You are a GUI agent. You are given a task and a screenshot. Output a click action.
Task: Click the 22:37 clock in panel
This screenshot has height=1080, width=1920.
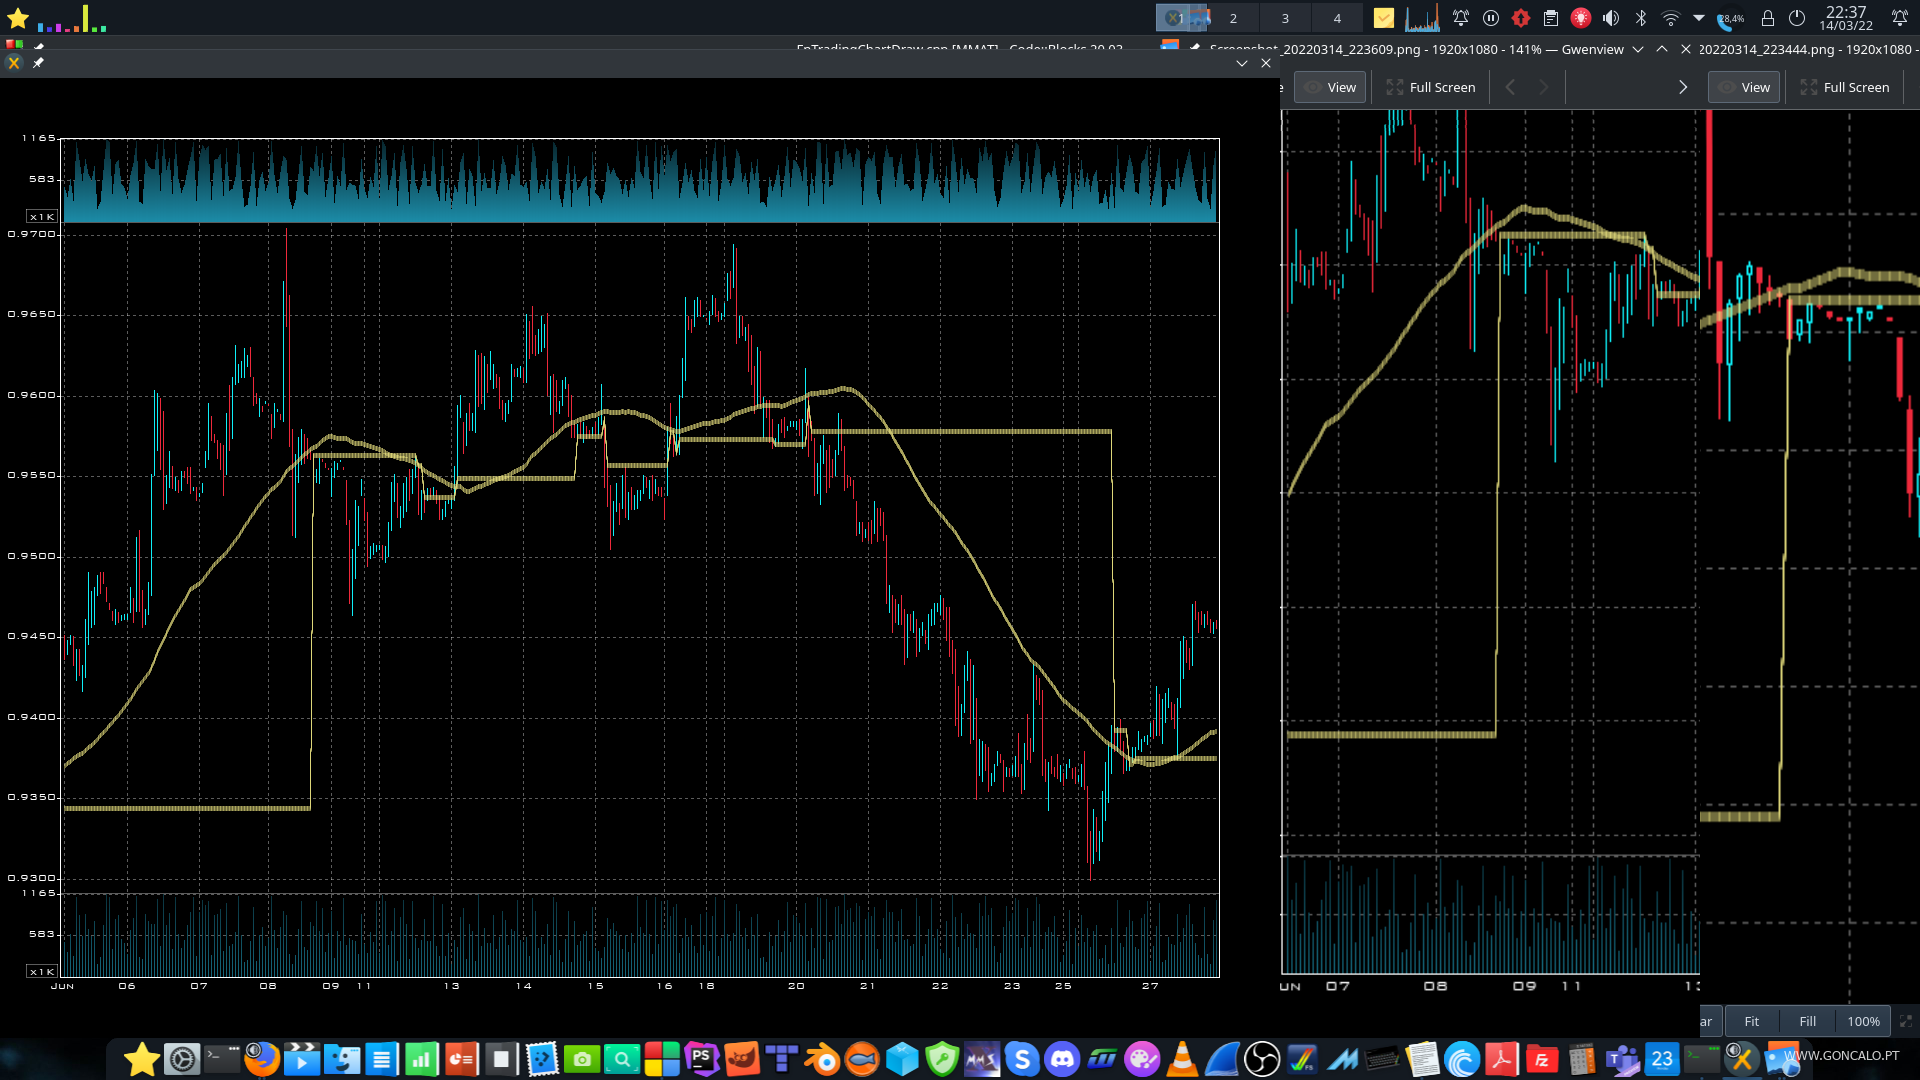coord(1846,18)
